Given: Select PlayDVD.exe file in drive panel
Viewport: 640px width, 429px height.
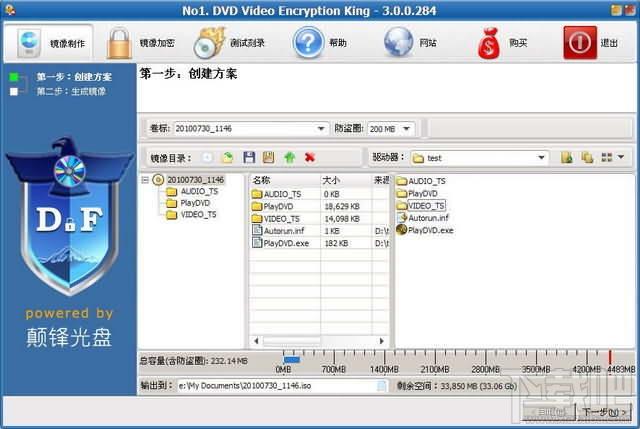Looking at the screenshot, I should tap(425, 230).
